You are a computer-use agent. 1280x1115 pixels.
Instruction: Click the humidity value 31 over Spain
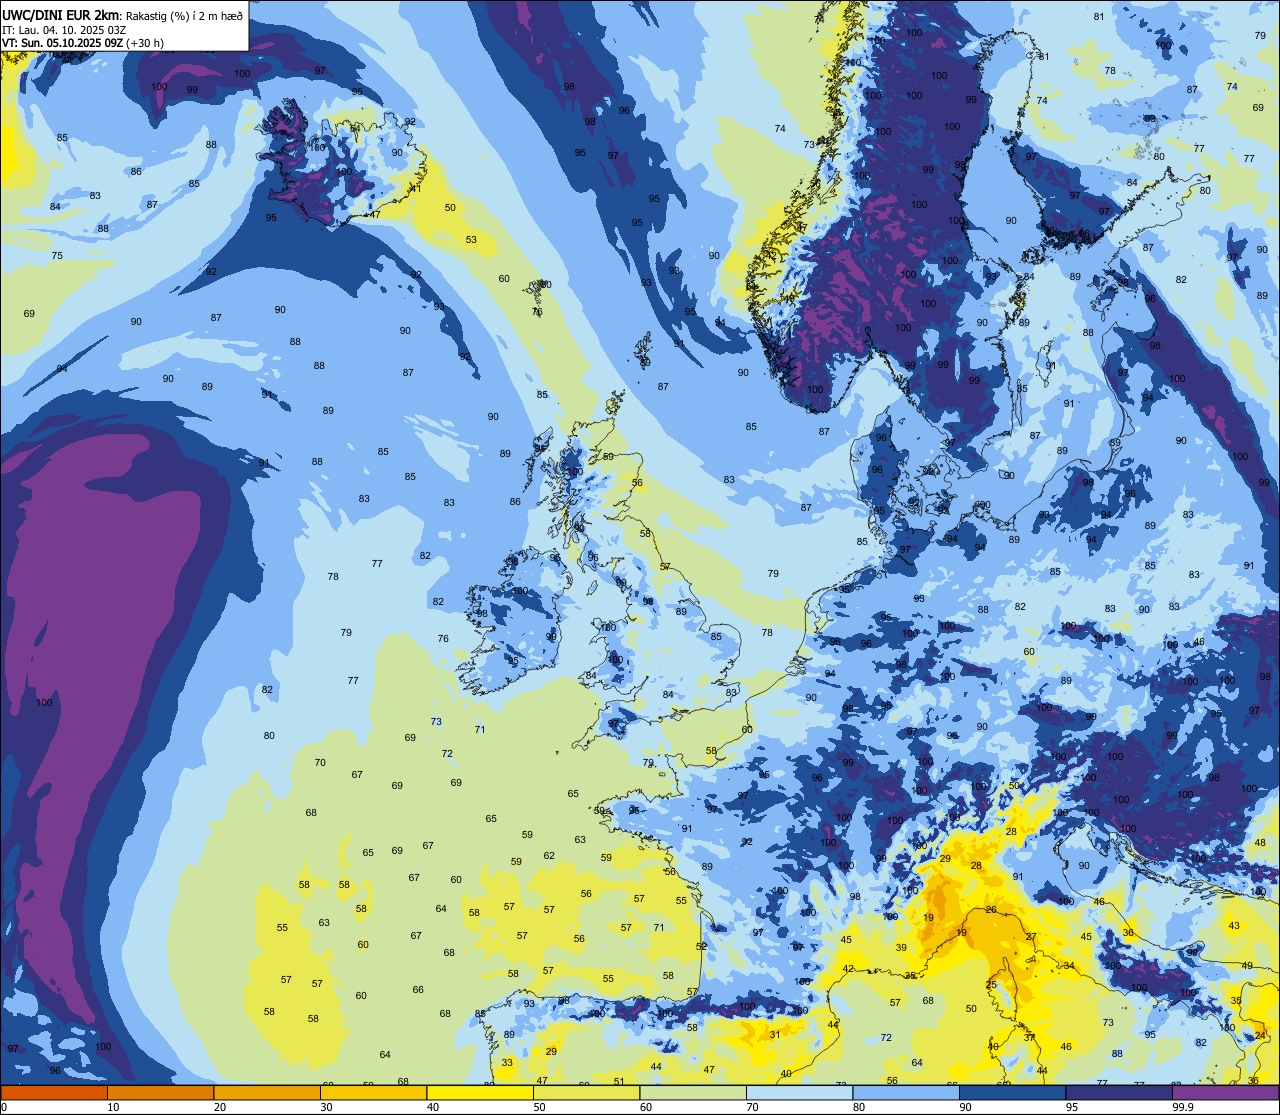pos(774,1035)
